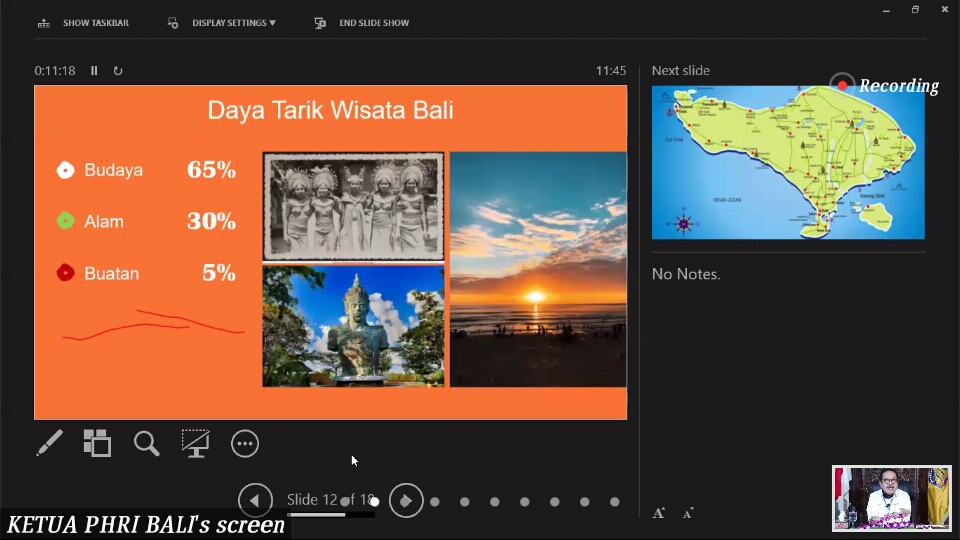
Task: Minimize the presenter view window
Action: pyautogui.click(x=886, y=10)
